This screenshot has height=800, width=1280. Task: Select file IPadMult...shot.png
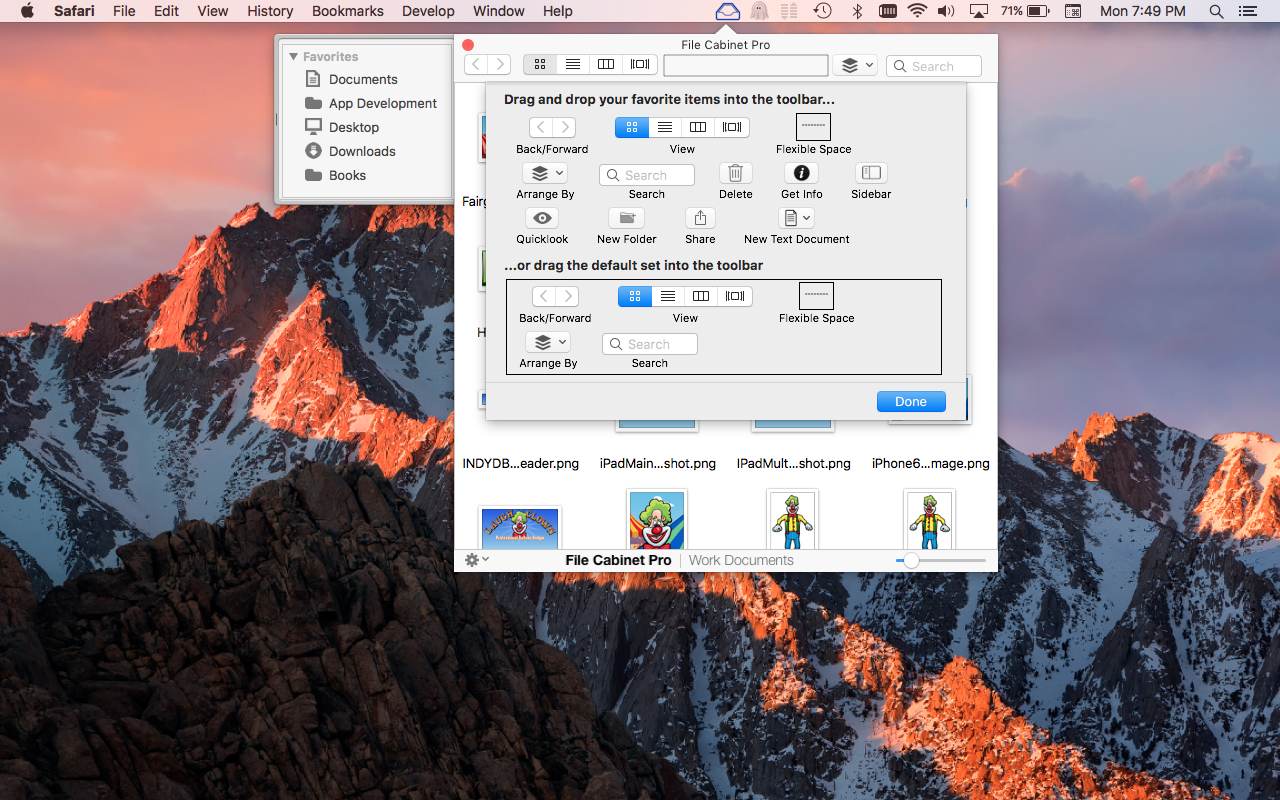[x=794, y=464]
